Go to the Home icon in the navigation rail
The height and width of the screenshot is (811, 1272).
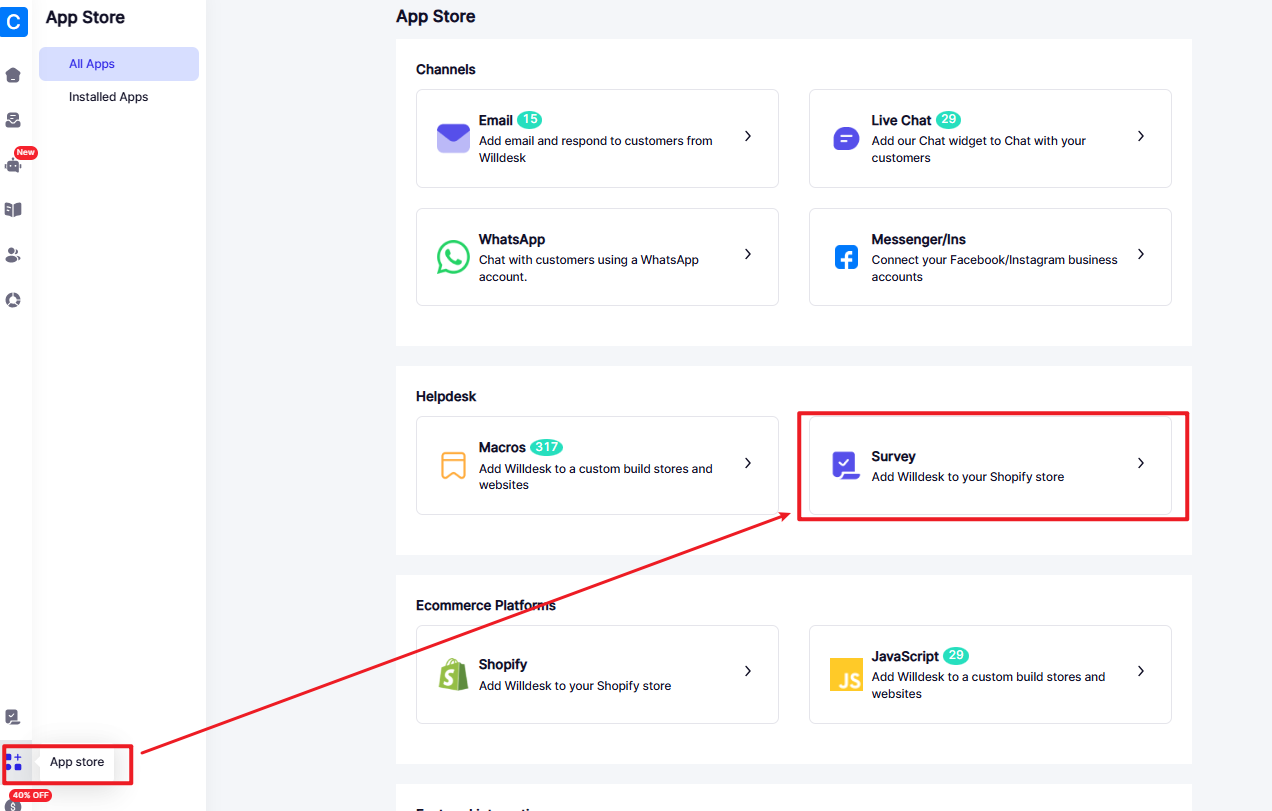13,75
